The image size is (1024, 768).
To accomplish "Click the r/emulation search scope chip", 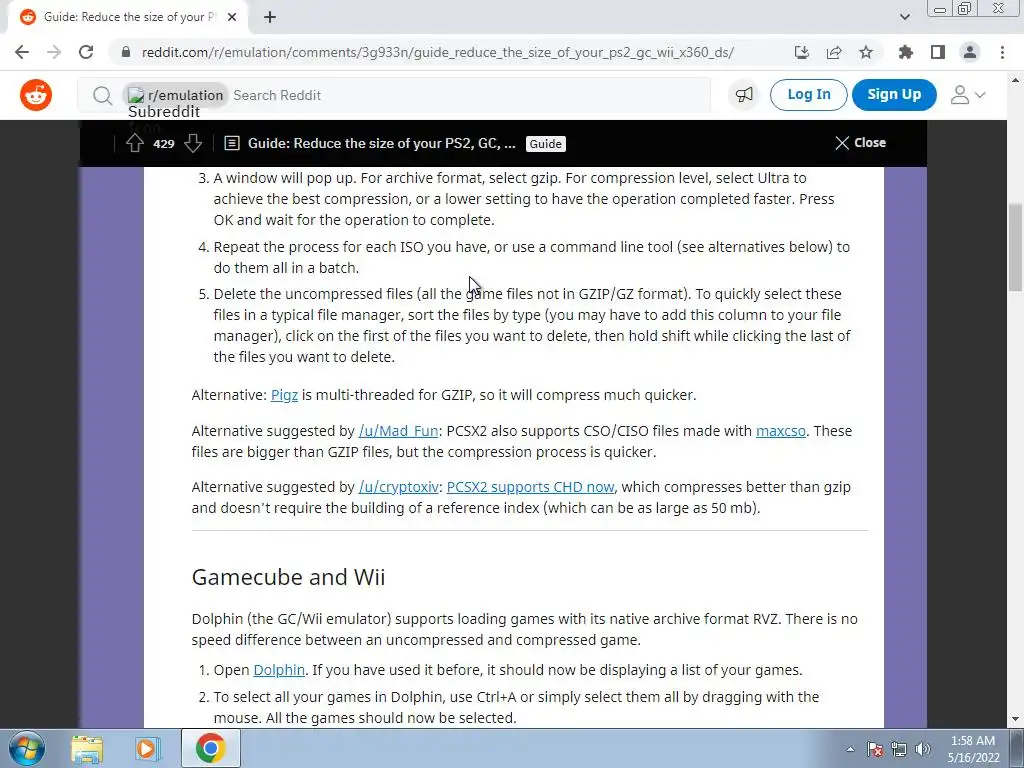I will click(176, 95).
